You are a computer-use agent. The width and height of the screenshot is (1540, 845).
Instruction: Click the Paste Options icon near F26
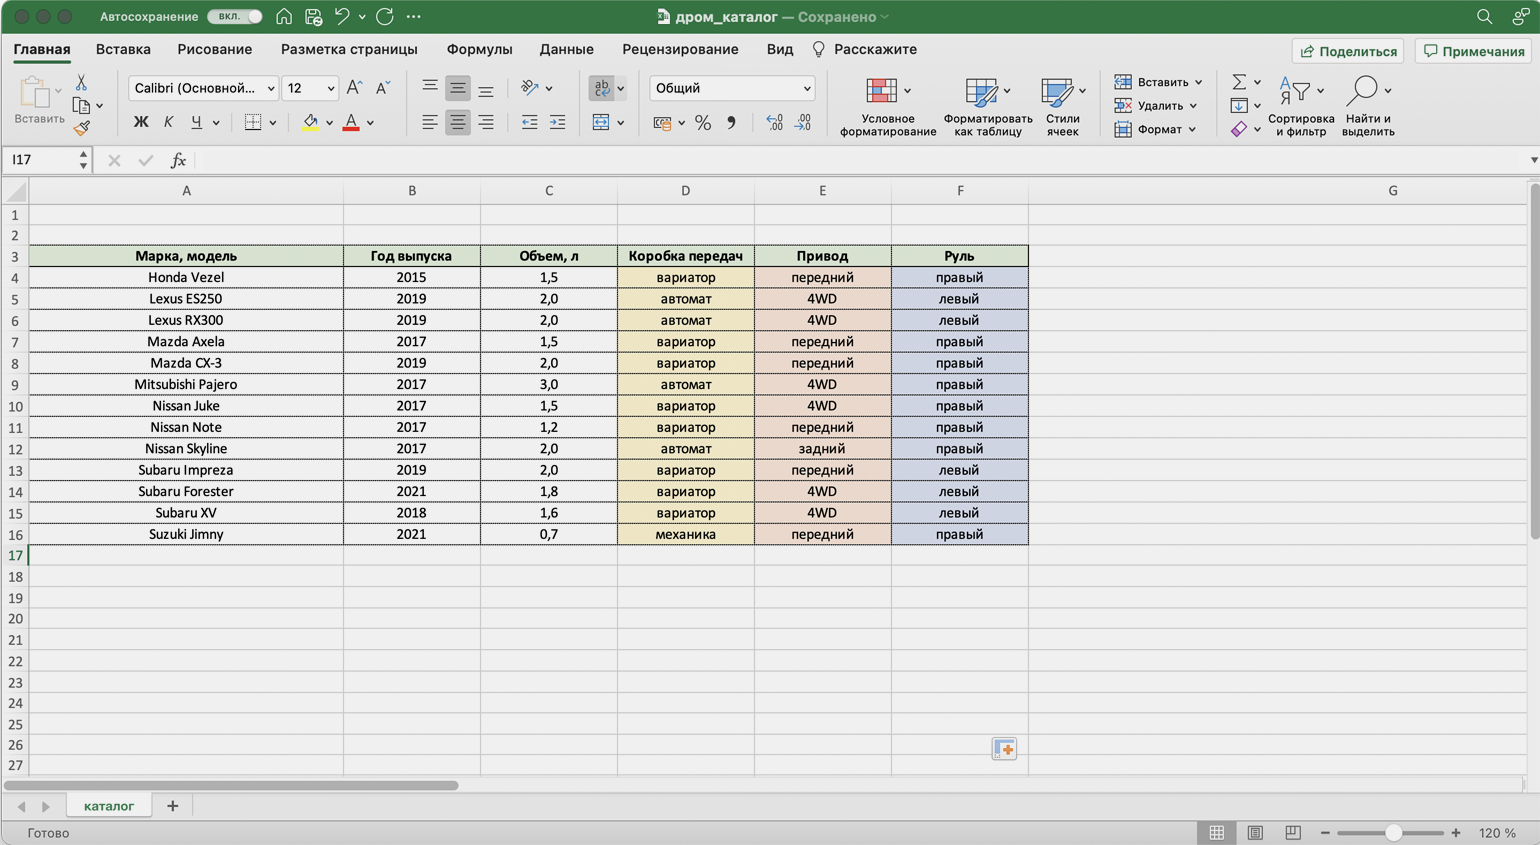click(x=1004, y=749)
